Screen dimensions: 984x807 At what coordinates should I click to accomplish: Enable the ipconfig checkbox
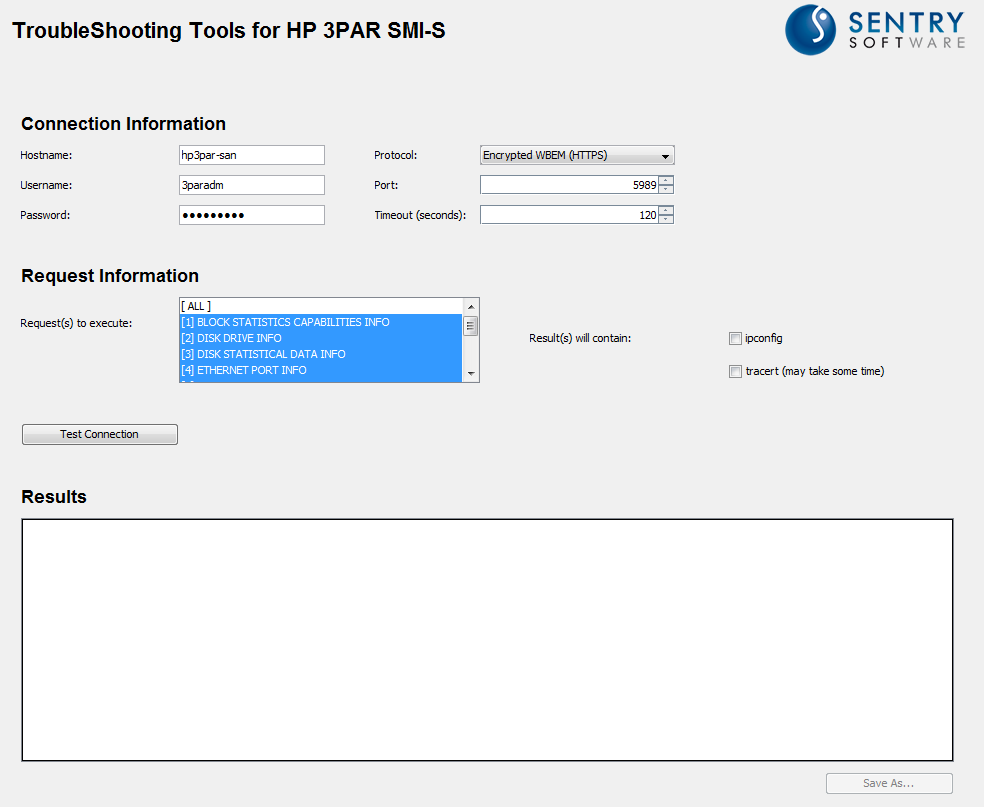pos(736,338)
